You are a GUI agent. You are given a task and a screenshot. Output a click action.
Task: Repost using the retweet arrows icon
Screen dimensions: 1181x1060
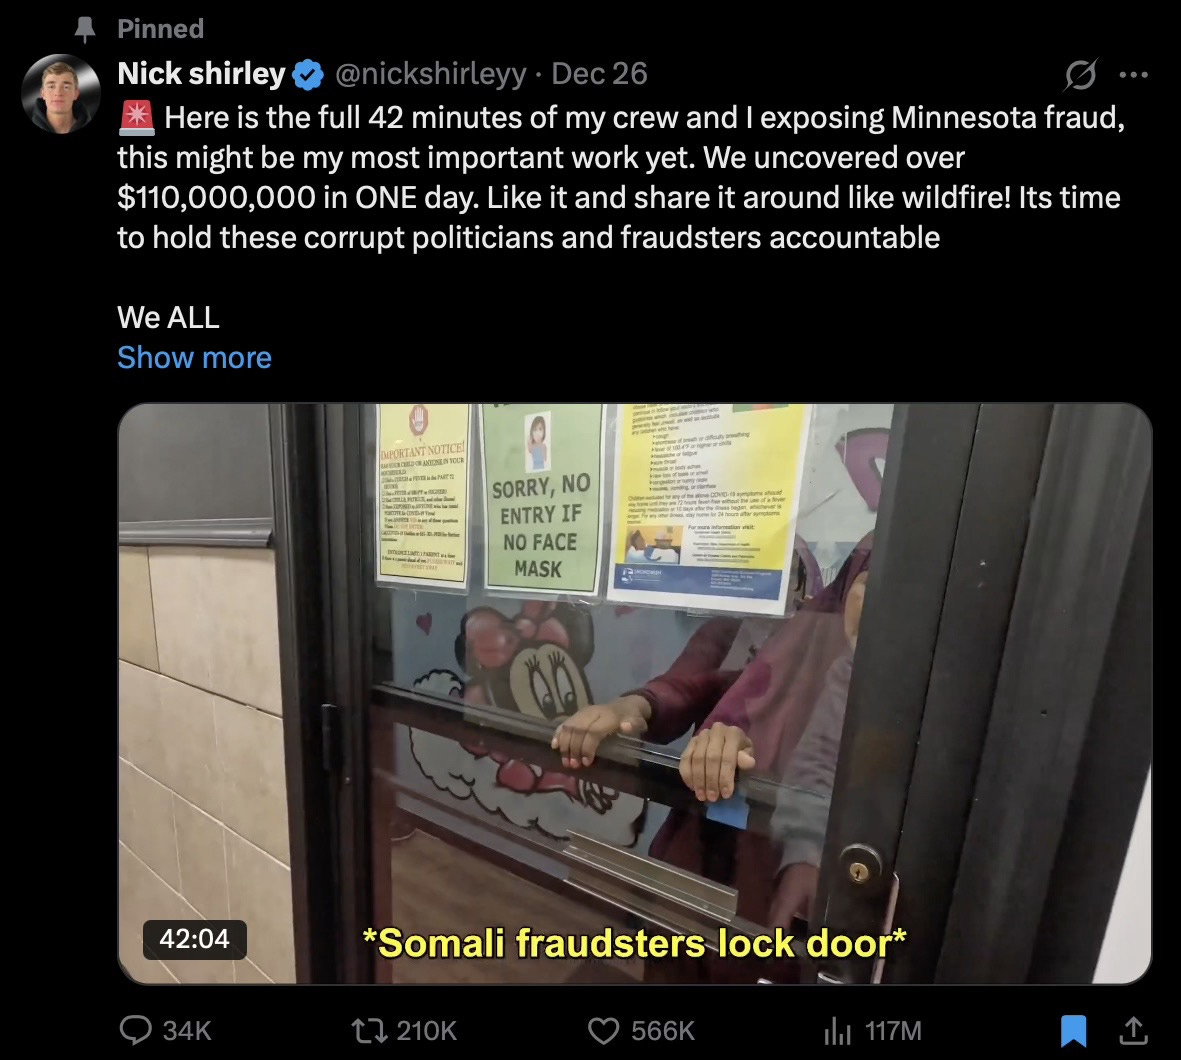click(x=370, y=1030)
